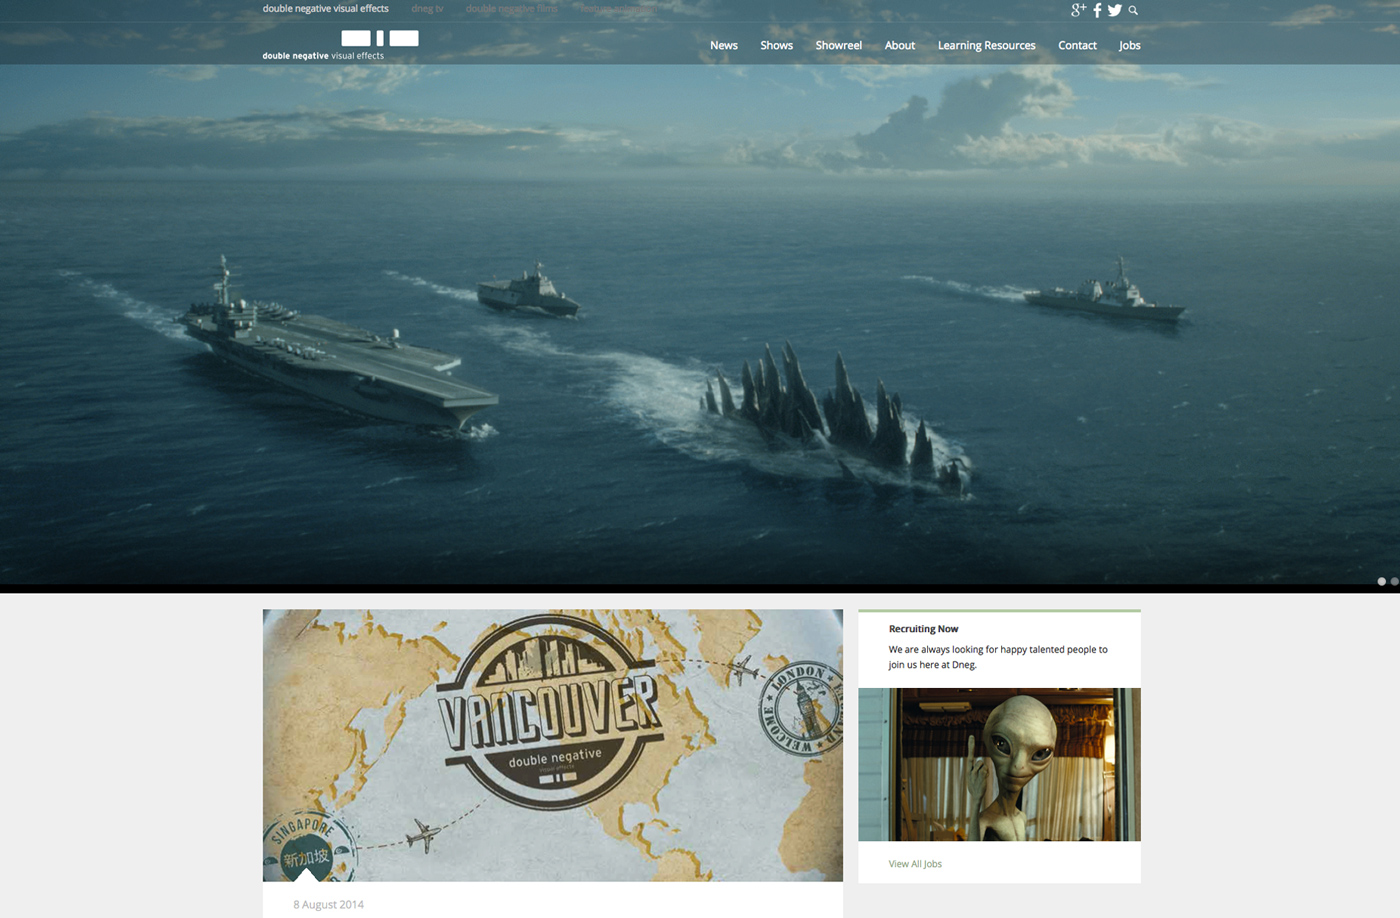This screenshot has width=1400, height=918.
Task: Select the second slideshow dot
Action: [1395, 581]
